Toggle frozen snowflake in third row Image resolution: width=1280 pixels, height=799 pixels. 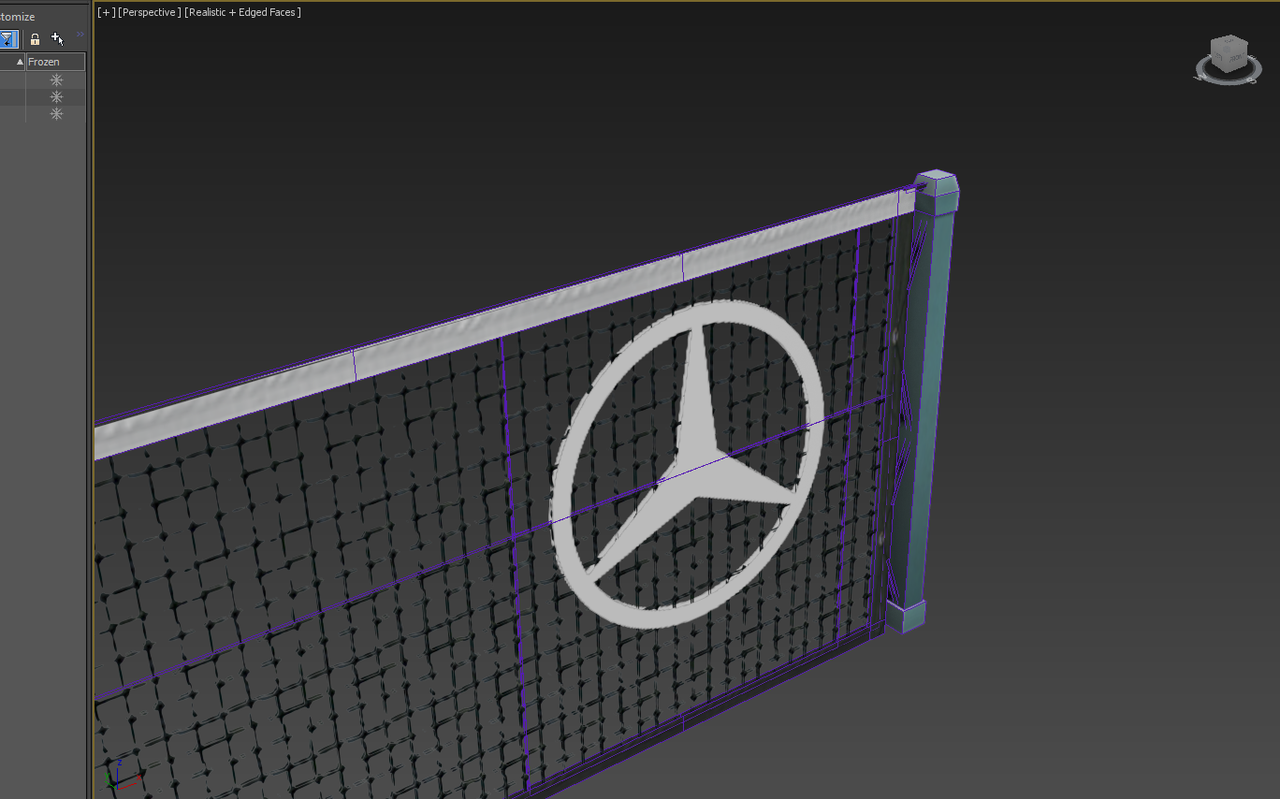pyautogui.click(x=56, y=114)
